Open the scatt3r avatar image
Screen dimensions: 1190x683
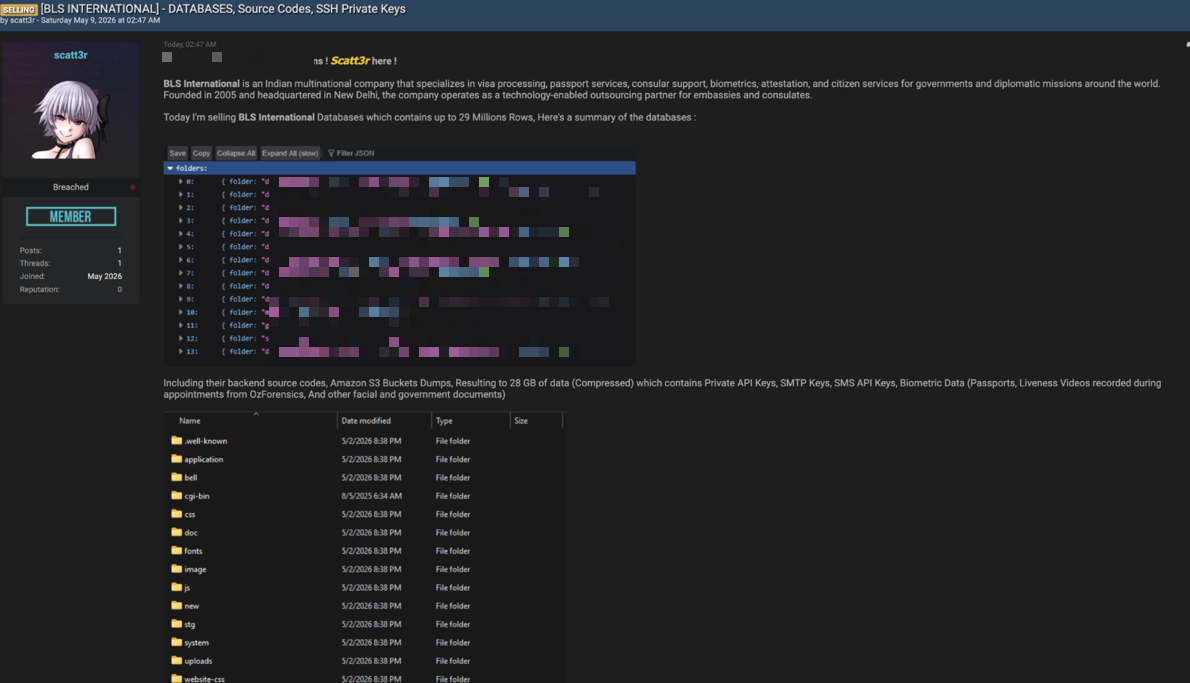71,120
